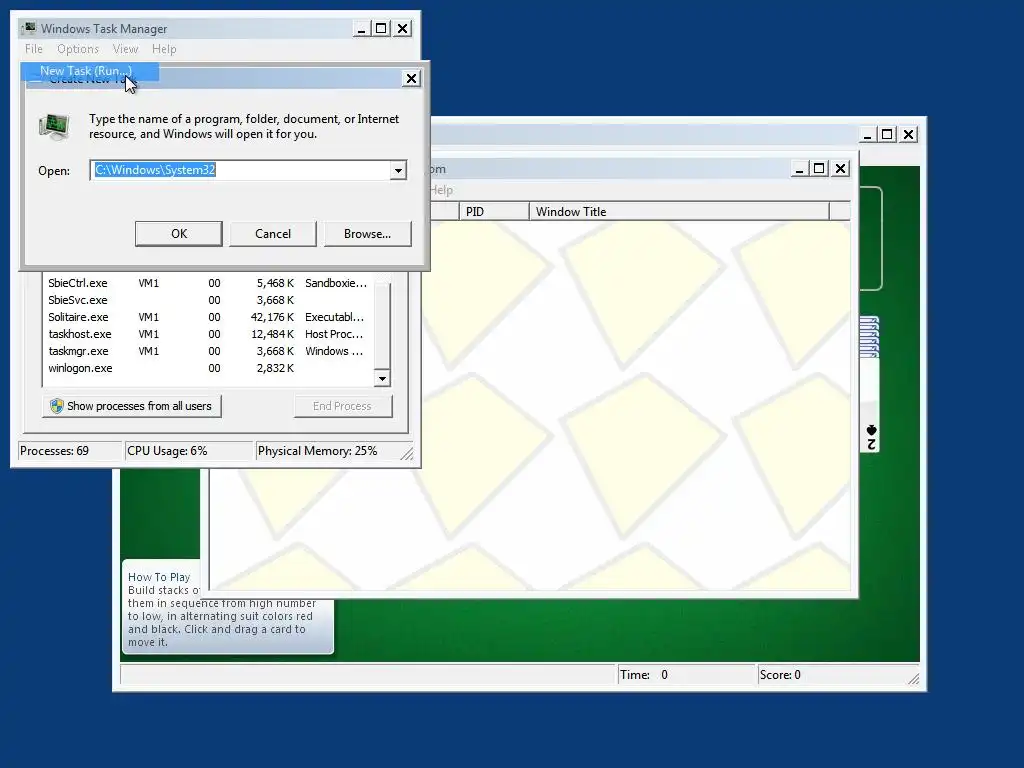Click the 12,484 K memory value

[272, 334]
